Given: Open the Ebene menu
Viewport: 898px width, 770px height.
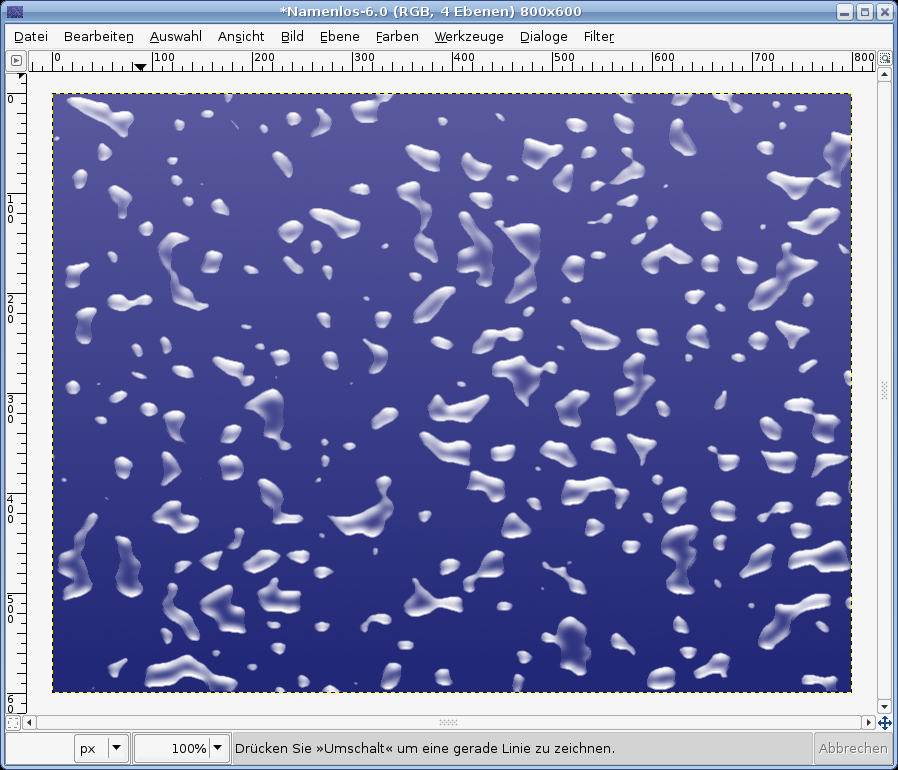Looking at the screenshot, I should [x=340, y=37].
